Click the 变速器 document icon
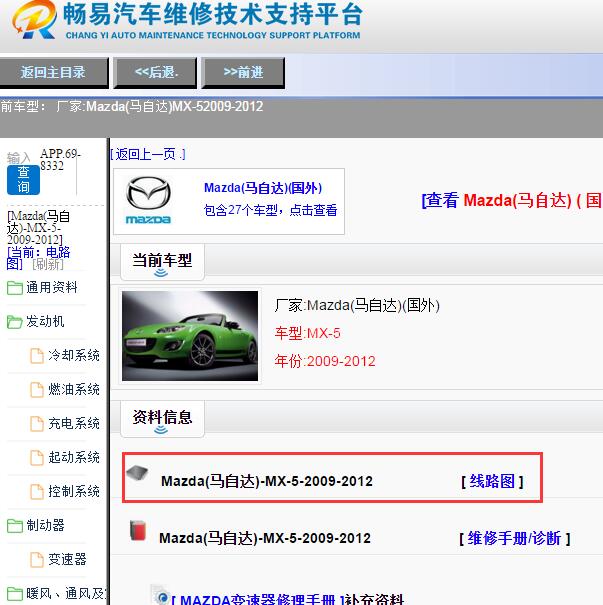Viewport: 603px width, 605px height. coord(37,559)
